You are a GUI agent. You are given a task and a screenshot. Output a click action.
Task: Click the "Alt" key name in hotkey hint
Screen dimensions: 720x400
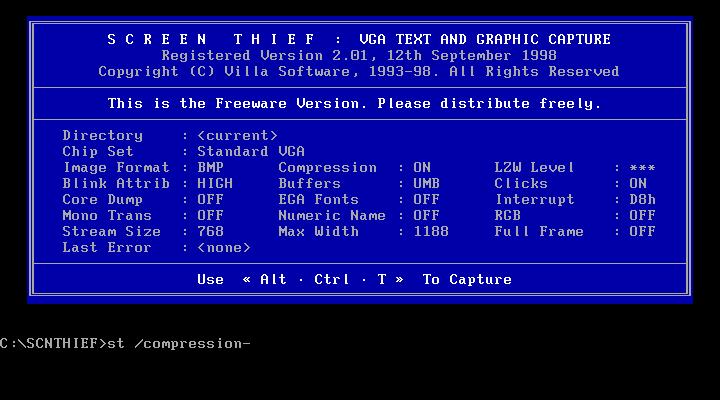[273, 280]
